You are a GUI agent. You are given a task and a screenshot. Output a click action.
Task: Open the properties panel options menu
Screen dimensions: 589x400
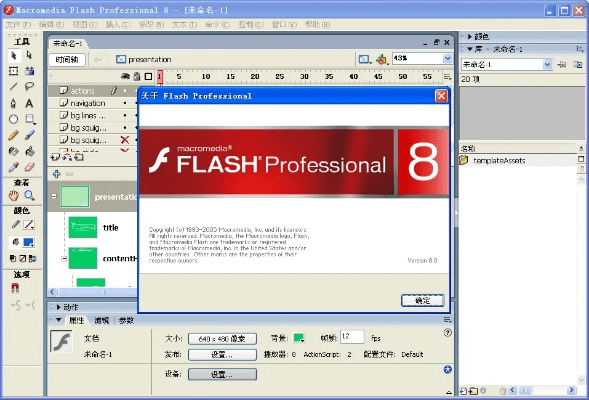tap(447, 320)
